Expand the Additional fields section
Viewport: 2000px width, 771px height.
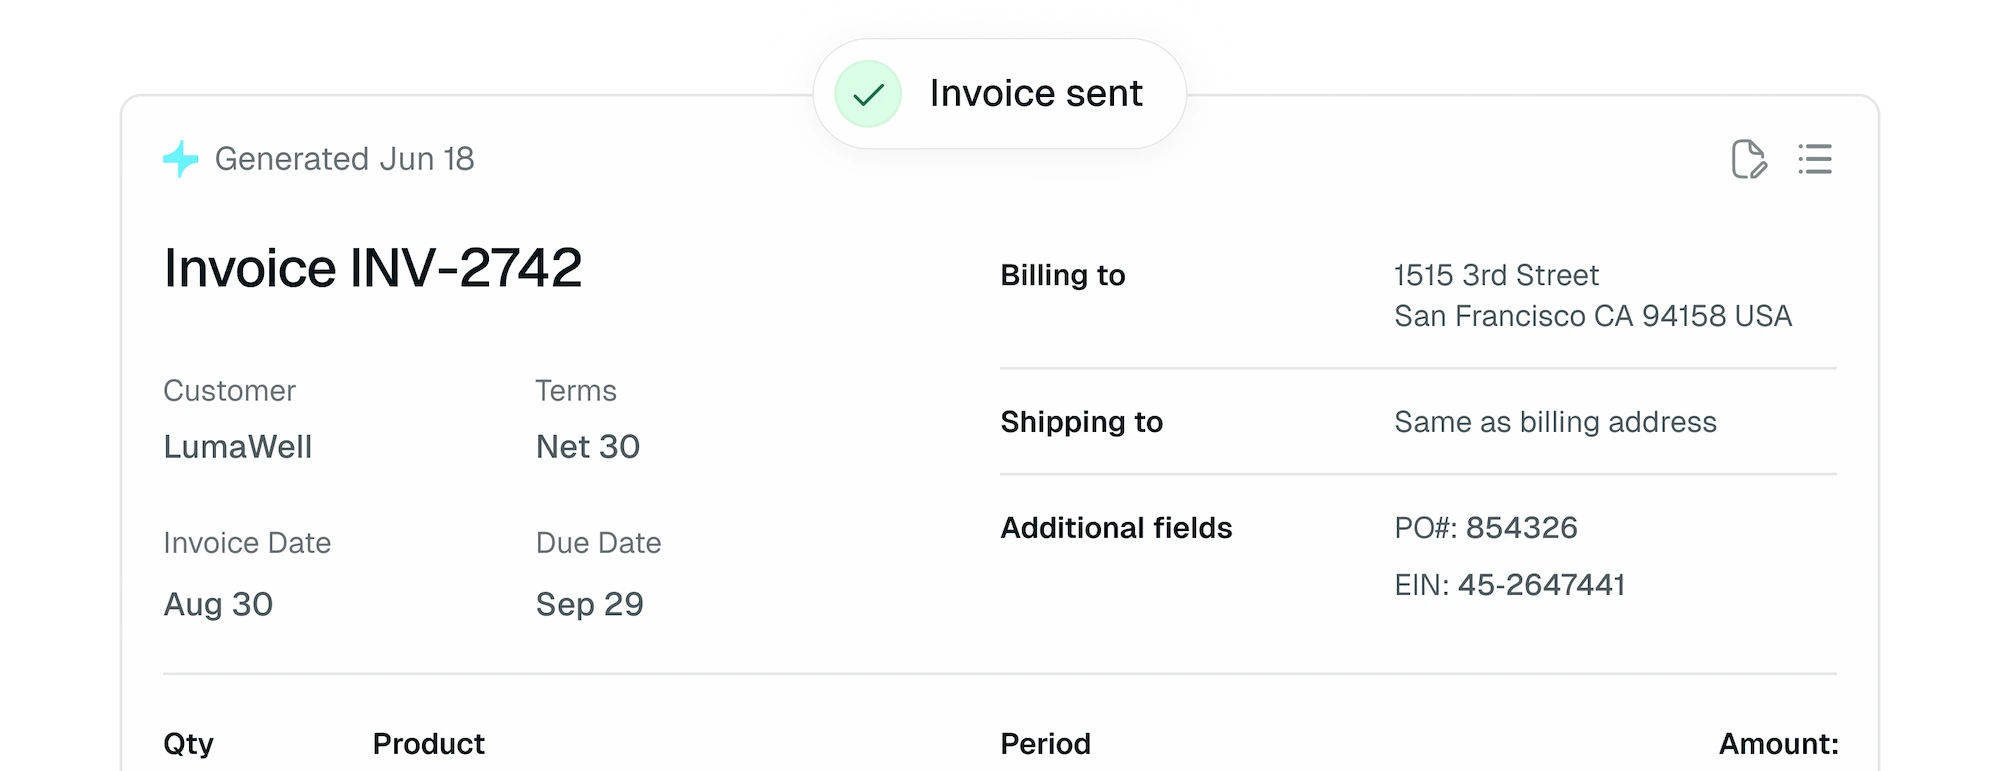click(1116, 527)
